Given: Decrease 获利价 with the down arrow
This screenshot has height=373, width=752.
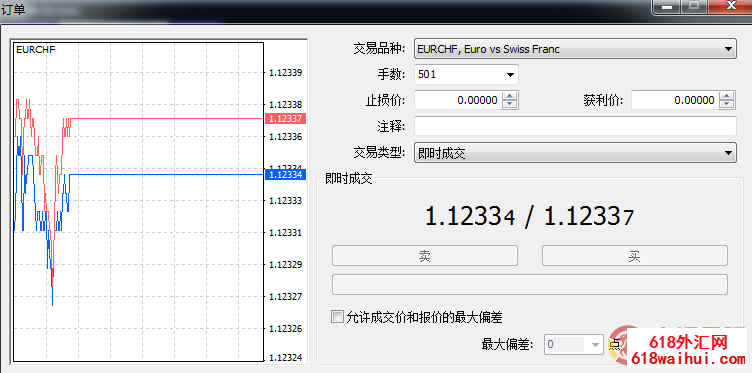Looking at the screenshot, I should tap(727, 104).
